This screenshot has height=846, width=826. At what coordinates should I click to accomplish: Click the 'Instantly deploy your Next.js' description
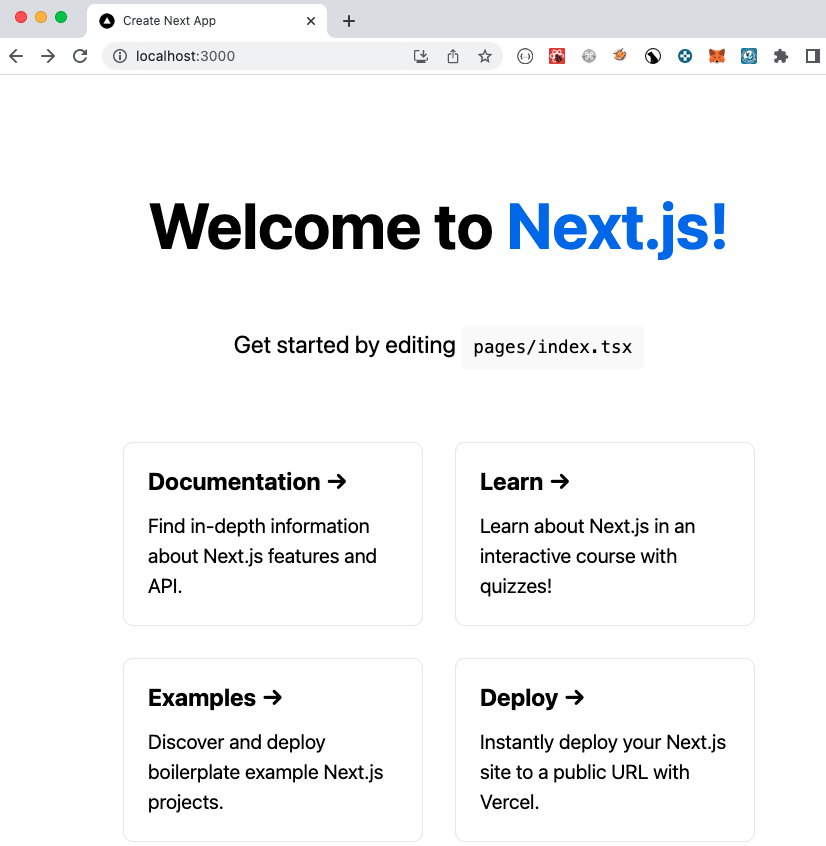pyautogui.click(x=603, y=772)
